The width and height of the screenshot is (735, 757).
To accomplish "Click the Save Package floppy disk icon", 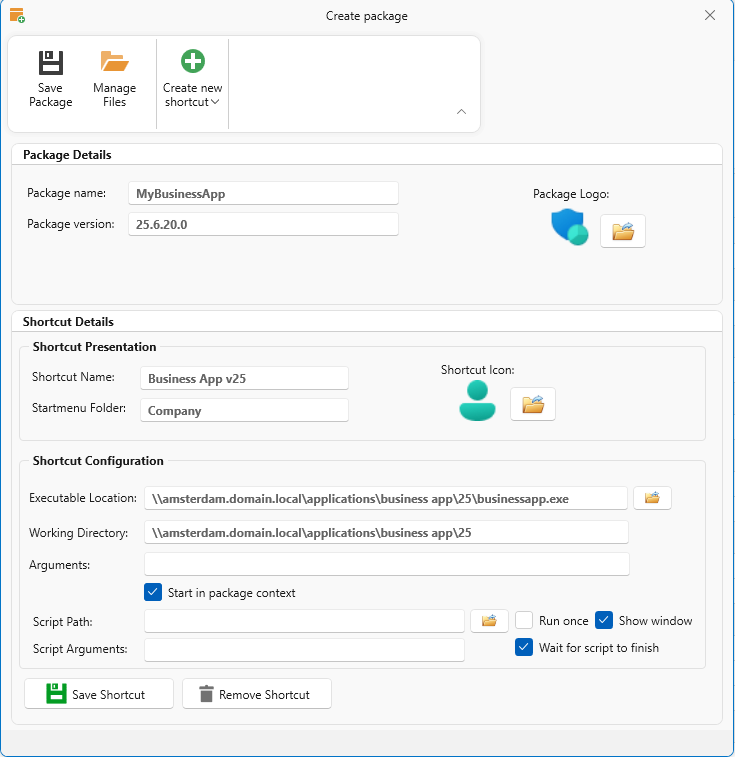I will click(x=50, y=63).
